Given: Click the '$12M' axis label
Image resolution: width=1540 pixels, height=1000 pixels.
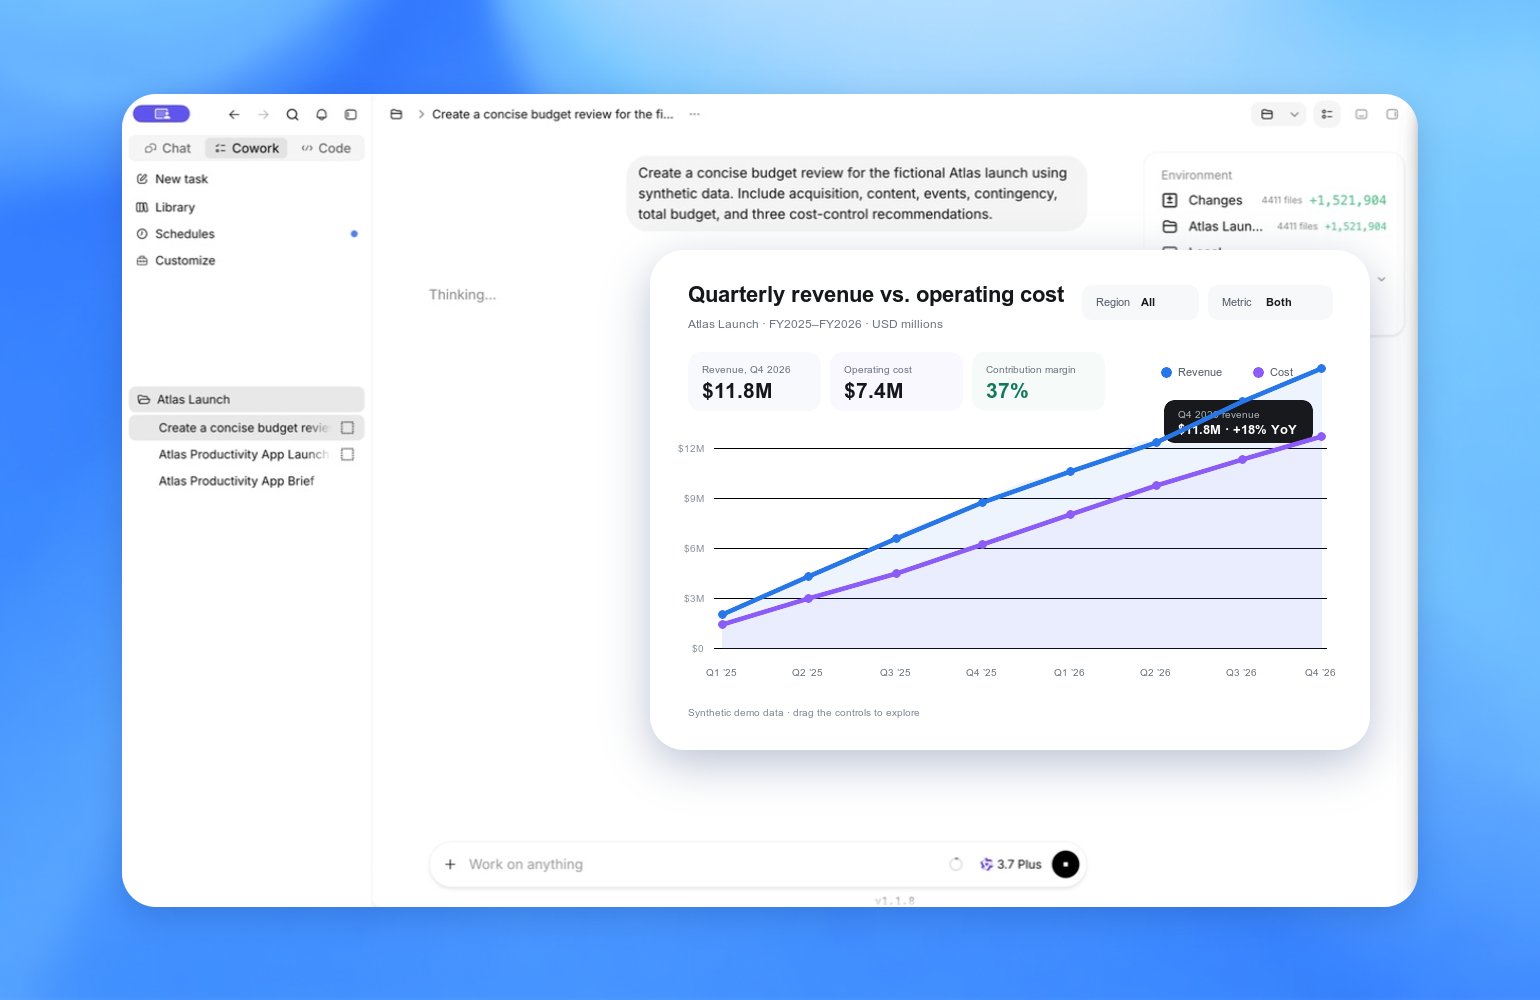Looking at the screenshot, I should click(691, 448).
